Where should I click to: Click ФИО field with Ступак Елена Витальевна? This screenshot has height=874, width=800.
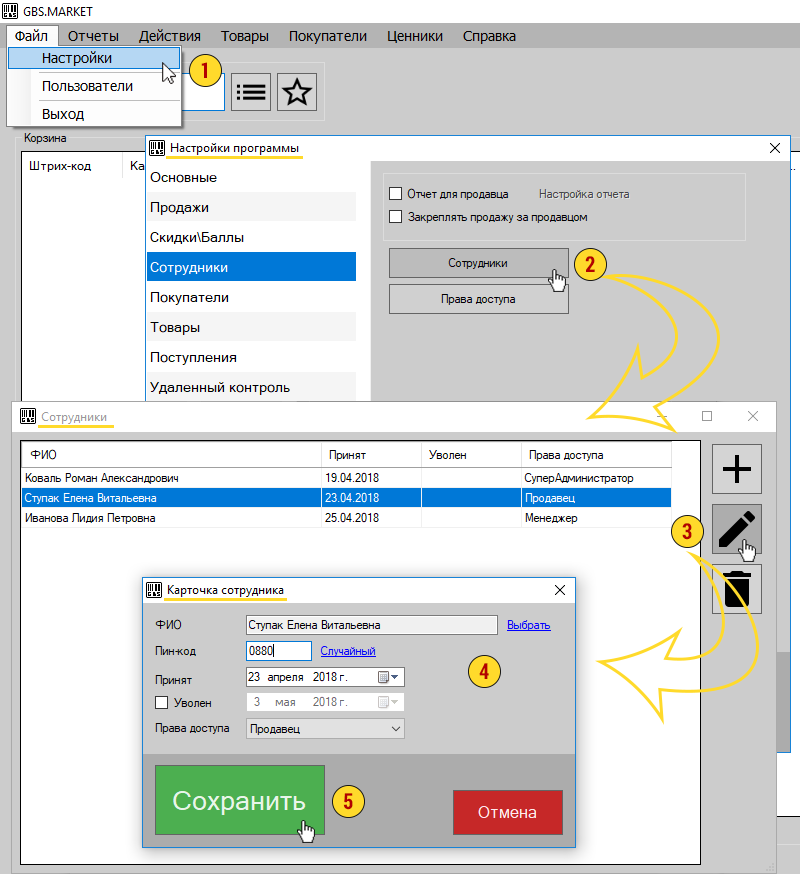(x=372, y=625)
